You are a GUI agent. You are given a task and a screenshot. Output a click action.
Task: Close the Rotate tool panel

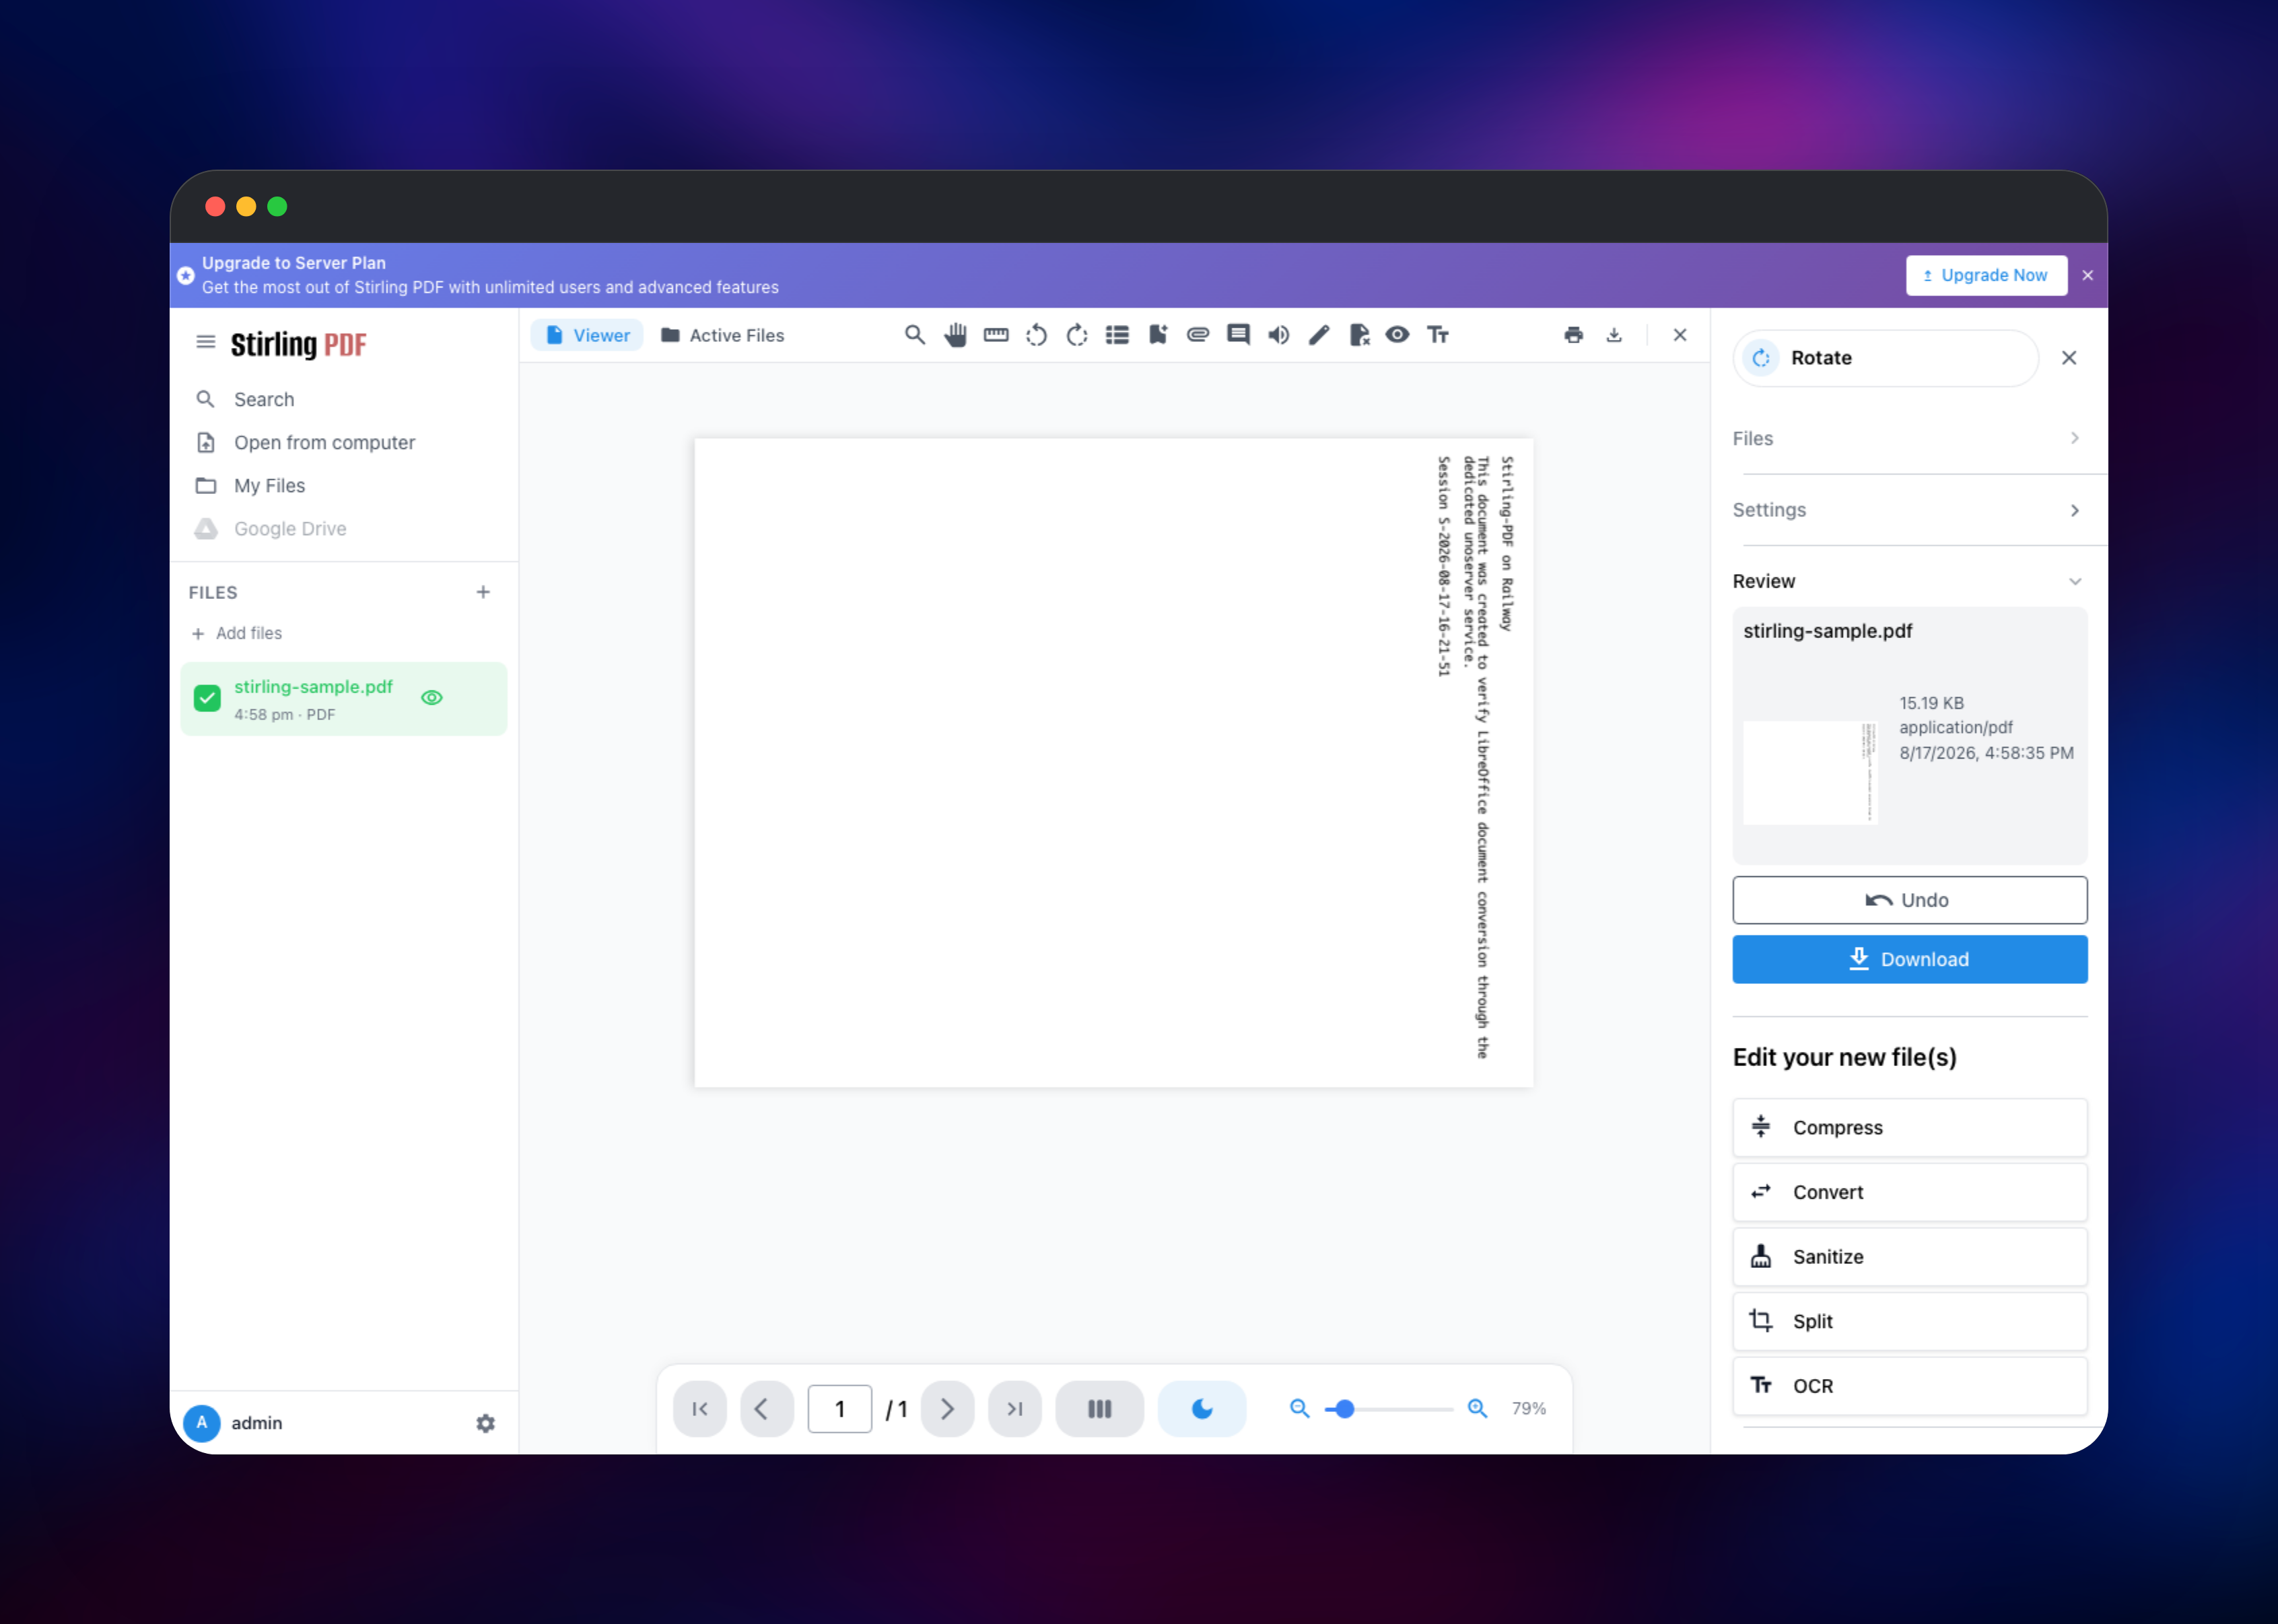click(2070, 358)
